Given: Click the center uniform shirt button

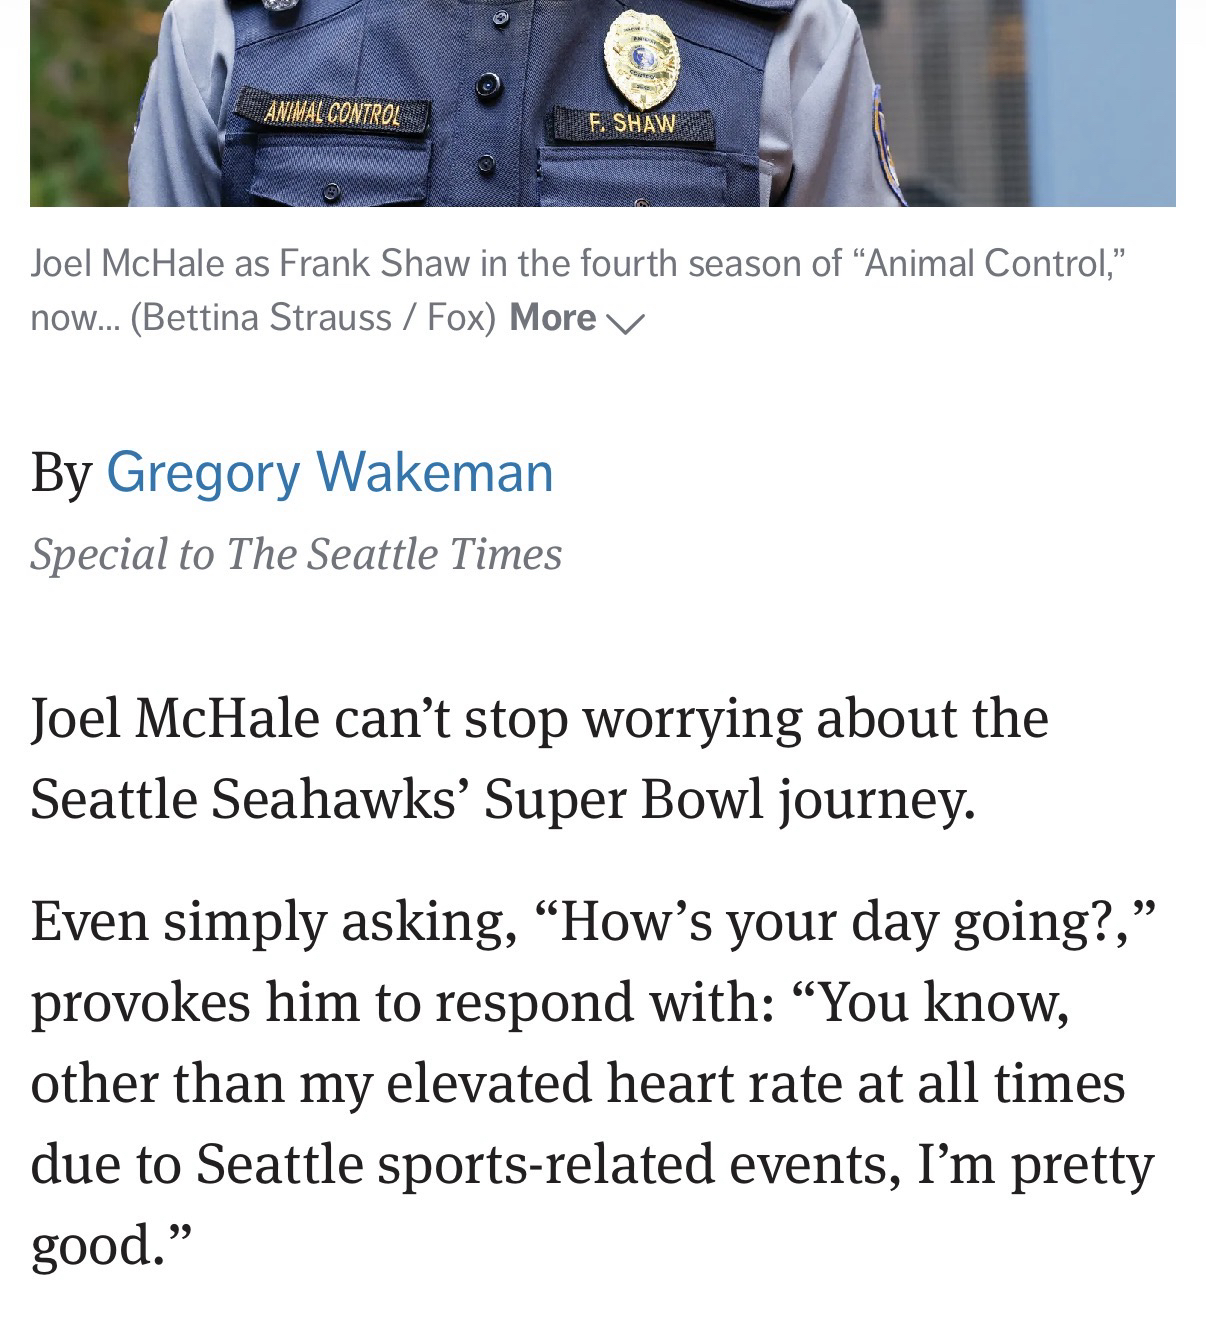Looking at the screenshot, I should 487,85.
